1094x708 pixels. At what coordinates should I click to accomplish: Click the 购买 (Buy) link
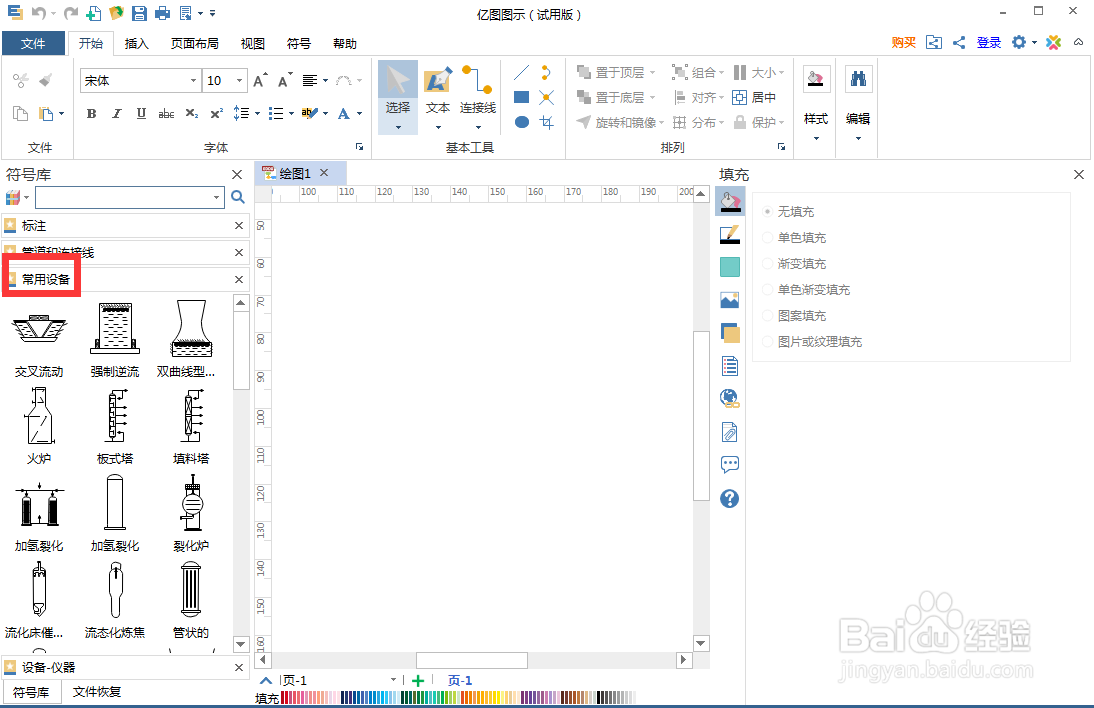coord(901,43)
